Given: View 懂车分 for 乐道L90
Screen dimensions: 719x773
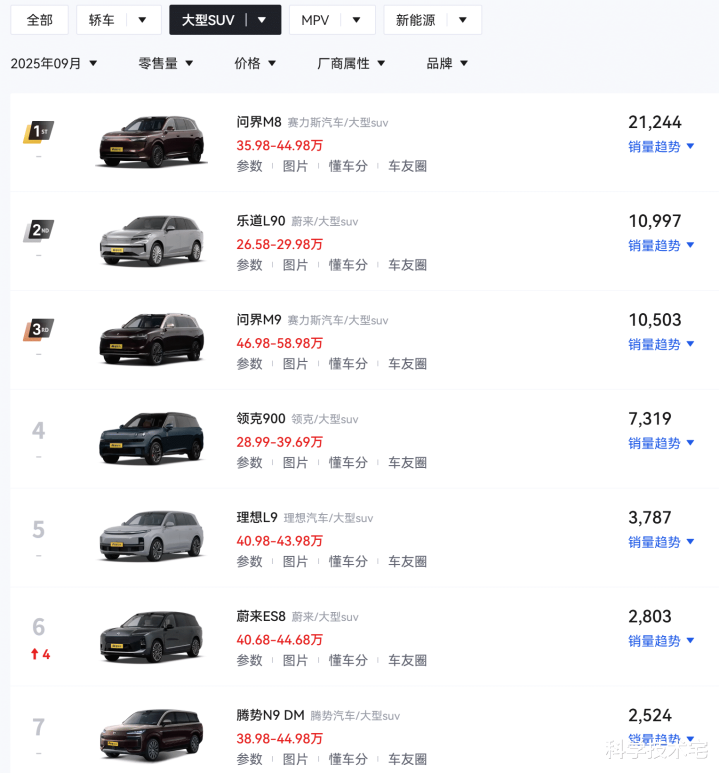Looking at the screenshot, I should coord(348,265).
